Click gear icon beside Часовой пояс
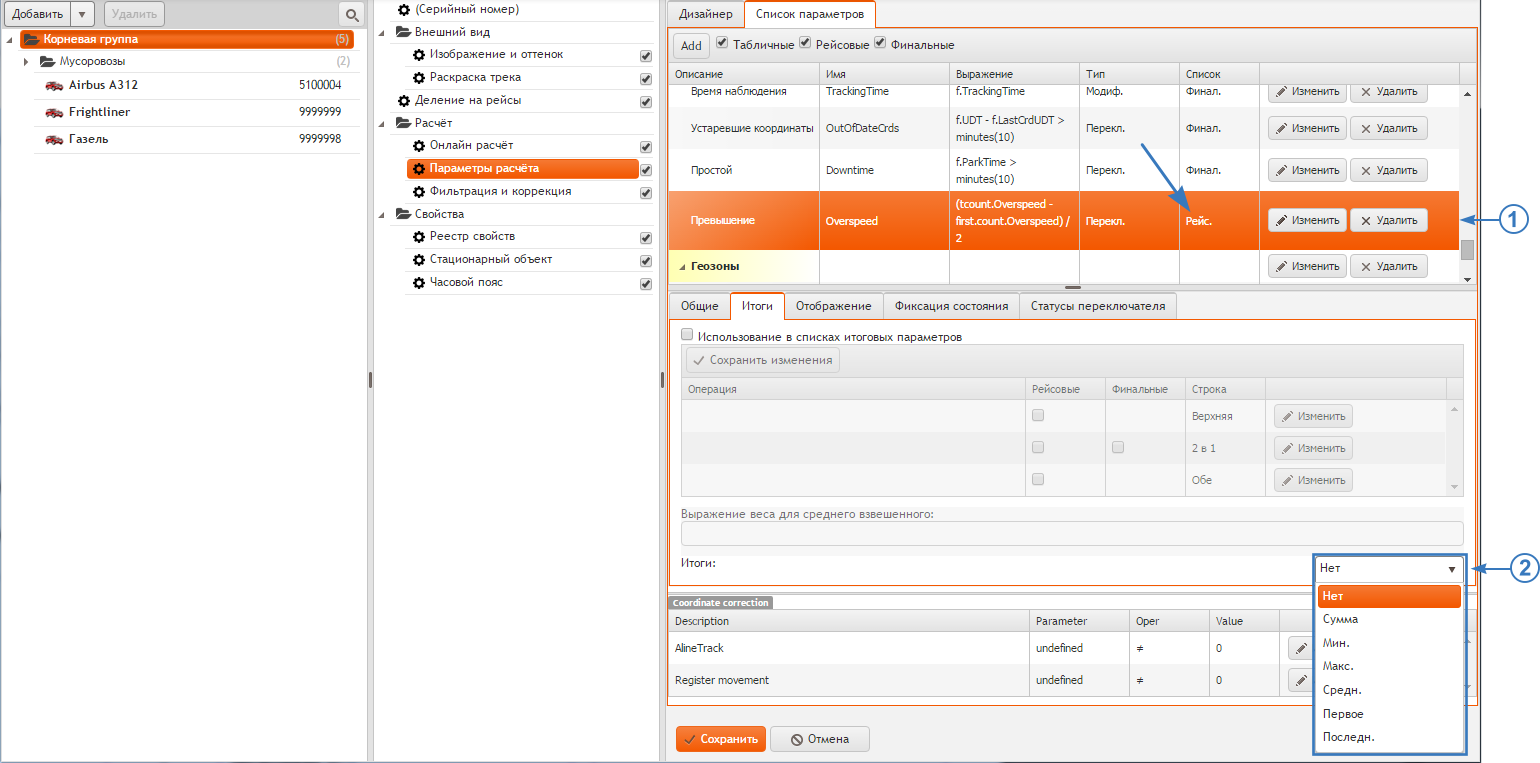1540x763 pixels. (420, 283)
